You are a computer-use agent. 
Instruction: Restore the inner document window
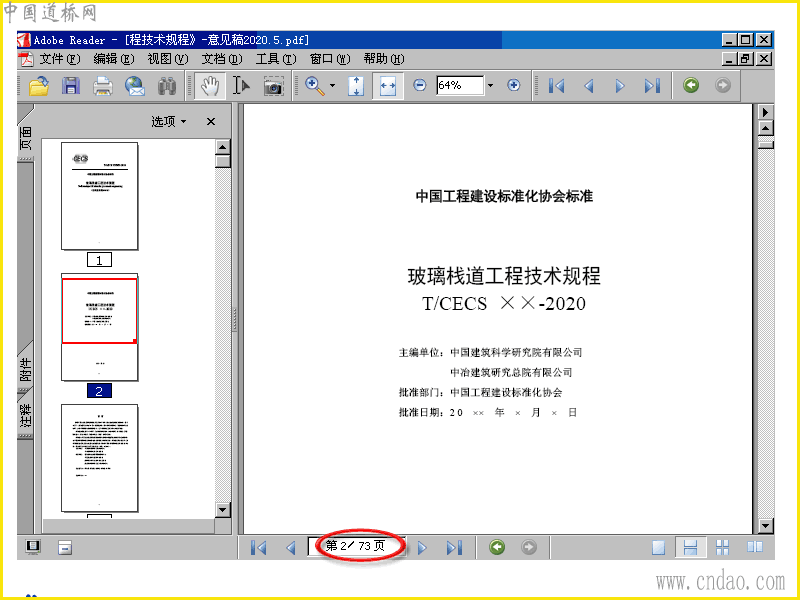coord(745,59)
